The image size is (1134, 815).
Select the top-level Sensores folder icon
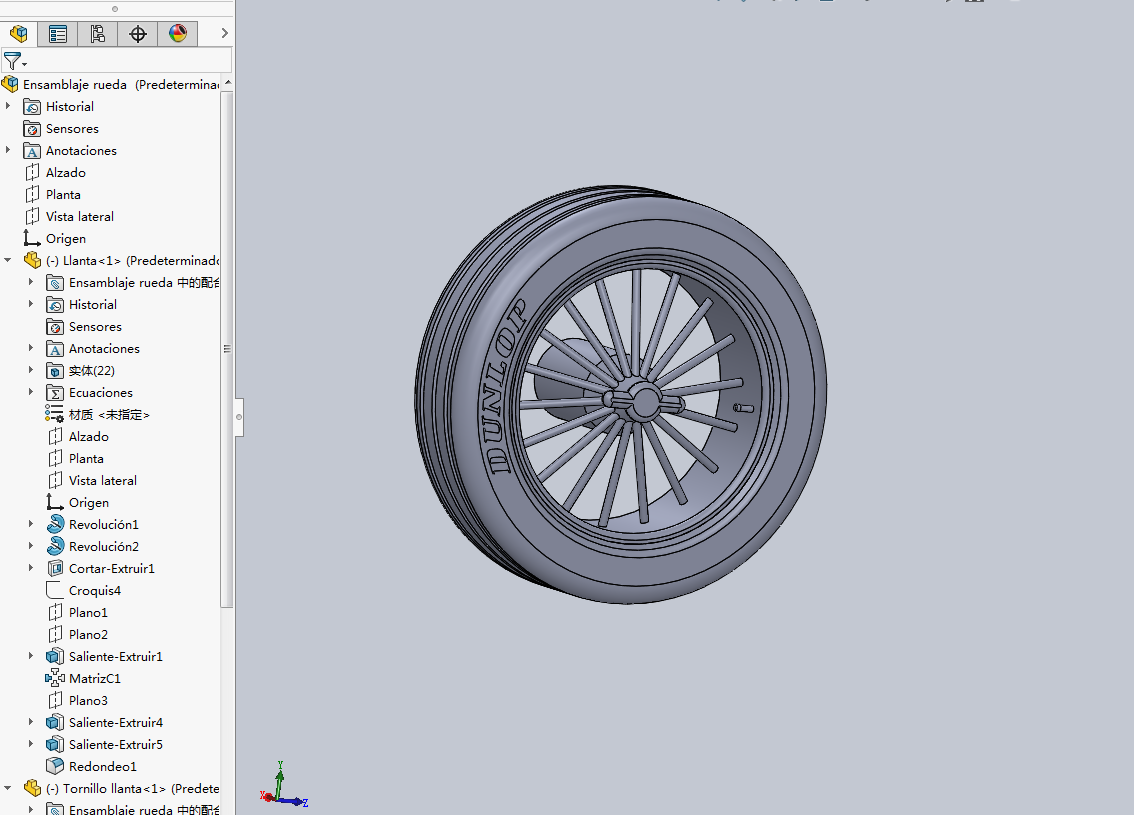(32, 129)
